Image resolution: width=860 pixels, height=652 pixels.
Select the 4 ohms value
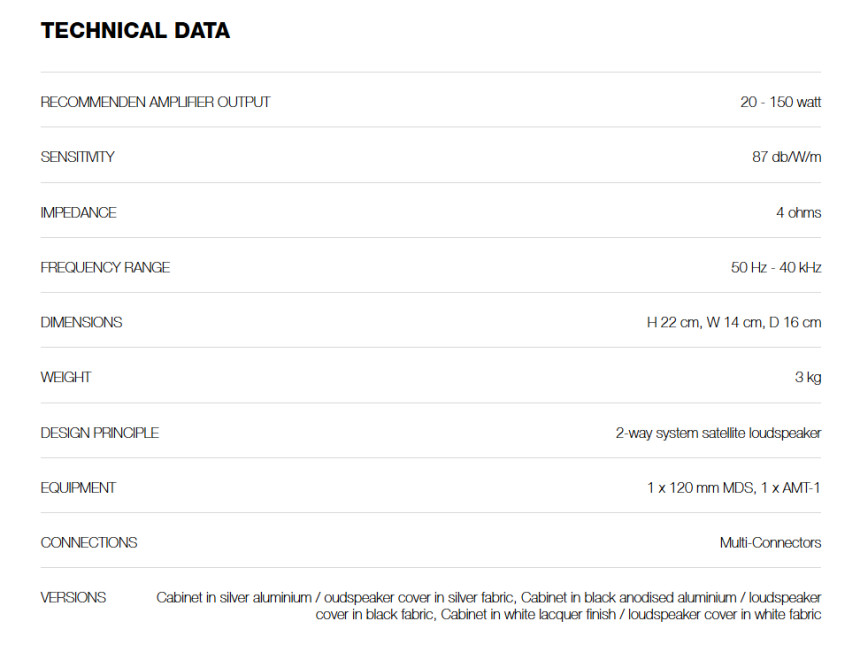798,212
